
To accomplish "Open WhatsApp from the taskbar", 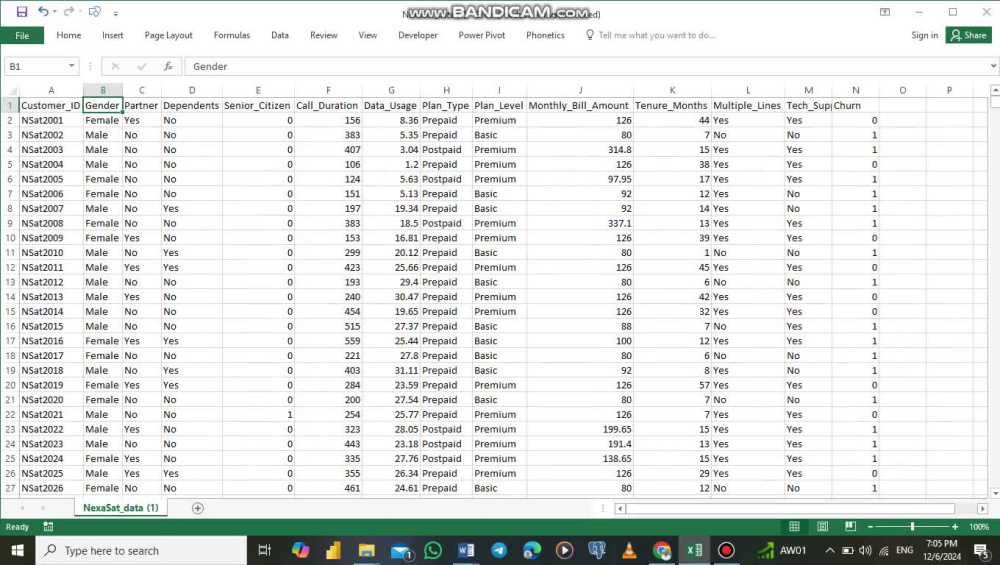I will coord(432,550).
